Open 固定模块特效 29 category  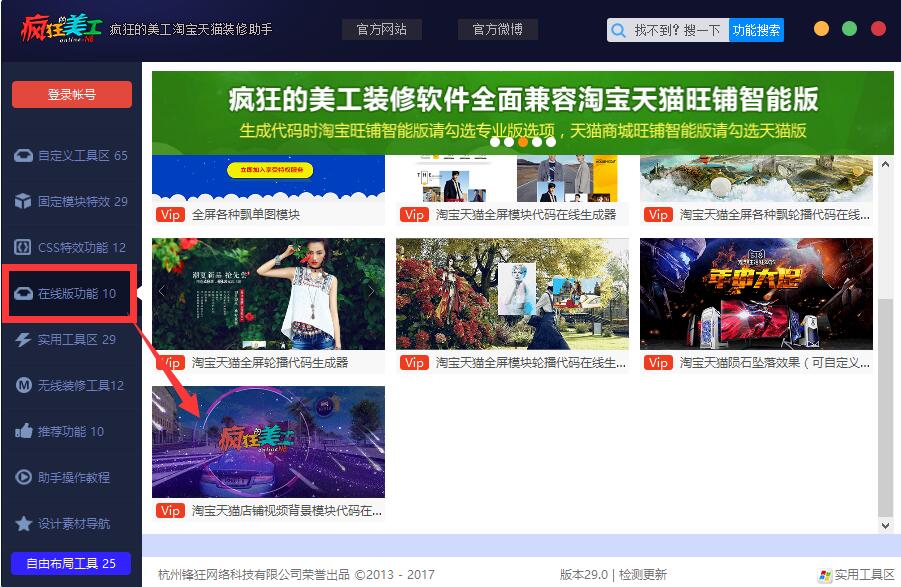point(71,202)
